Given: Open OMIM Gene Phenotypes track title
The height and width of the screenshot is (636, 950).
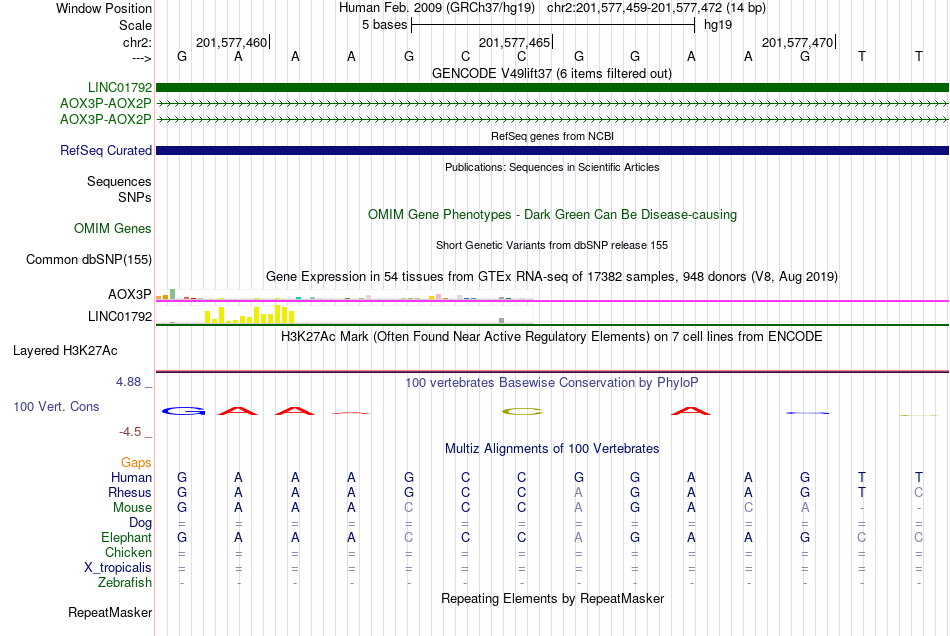Looking at the screenshot, I should (x=552, y=214).
